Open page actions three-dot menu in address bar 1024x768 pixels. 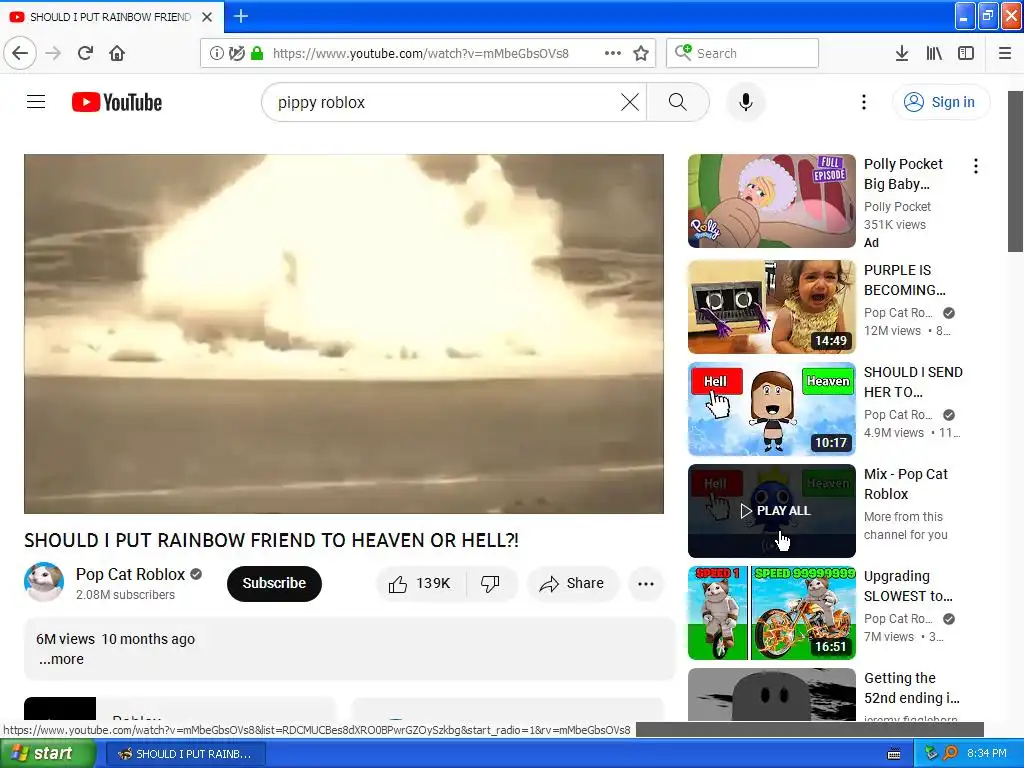click(613, 53)
